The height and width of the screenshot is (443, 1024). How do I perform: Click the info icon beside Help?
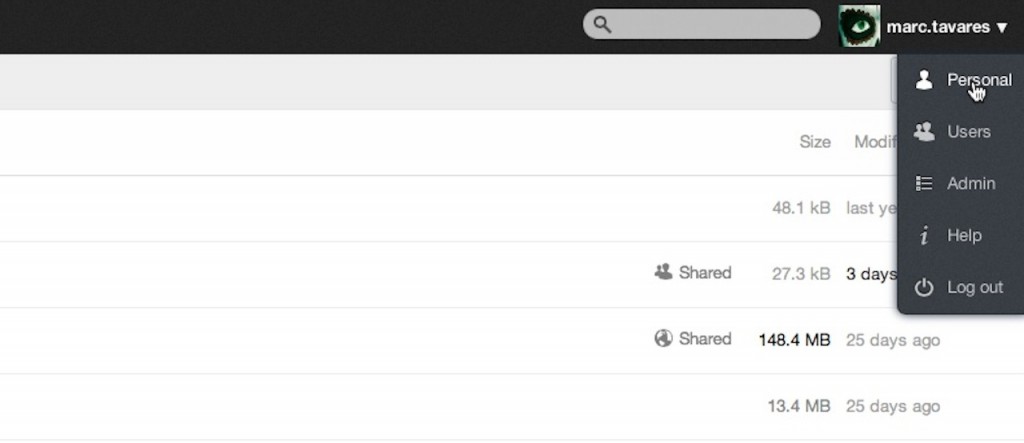924,236
